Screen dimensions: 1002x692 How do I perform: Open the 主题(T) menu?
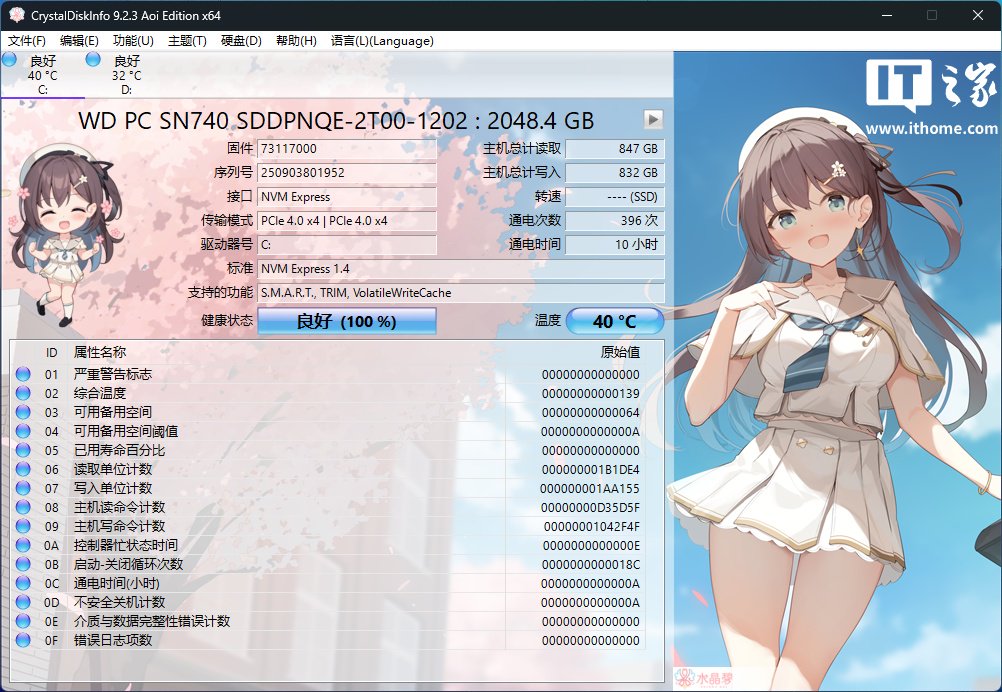click(187, 41)
